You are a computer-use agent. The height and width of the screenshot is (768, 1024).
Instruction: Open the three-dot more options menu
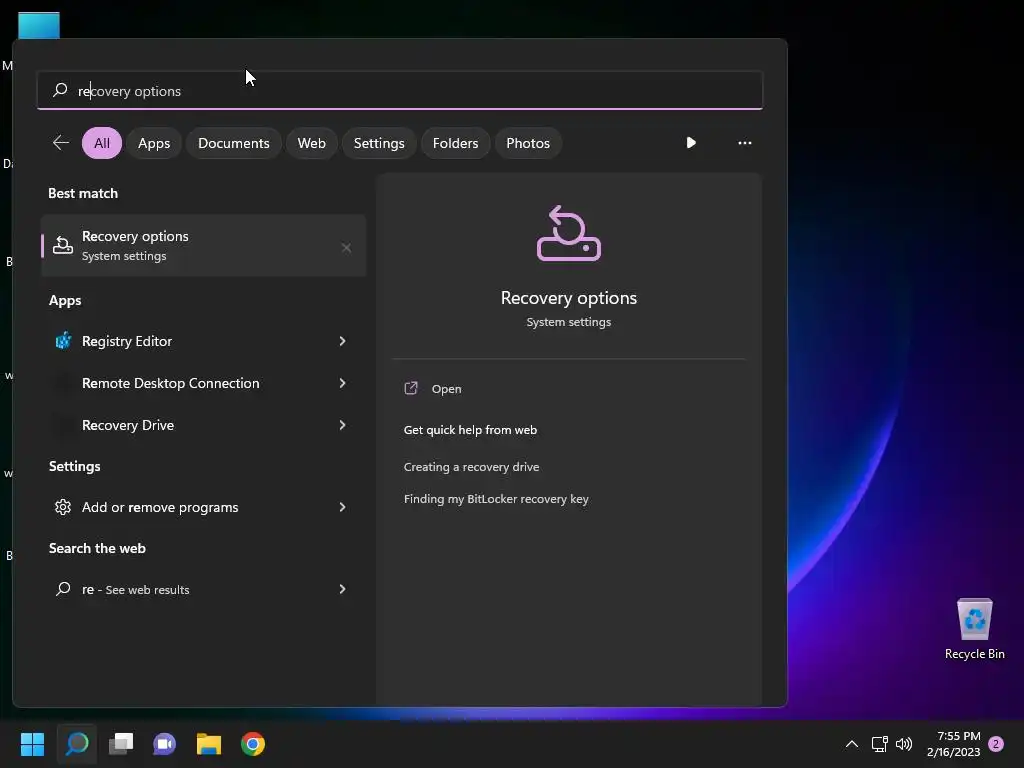point(744,142)
